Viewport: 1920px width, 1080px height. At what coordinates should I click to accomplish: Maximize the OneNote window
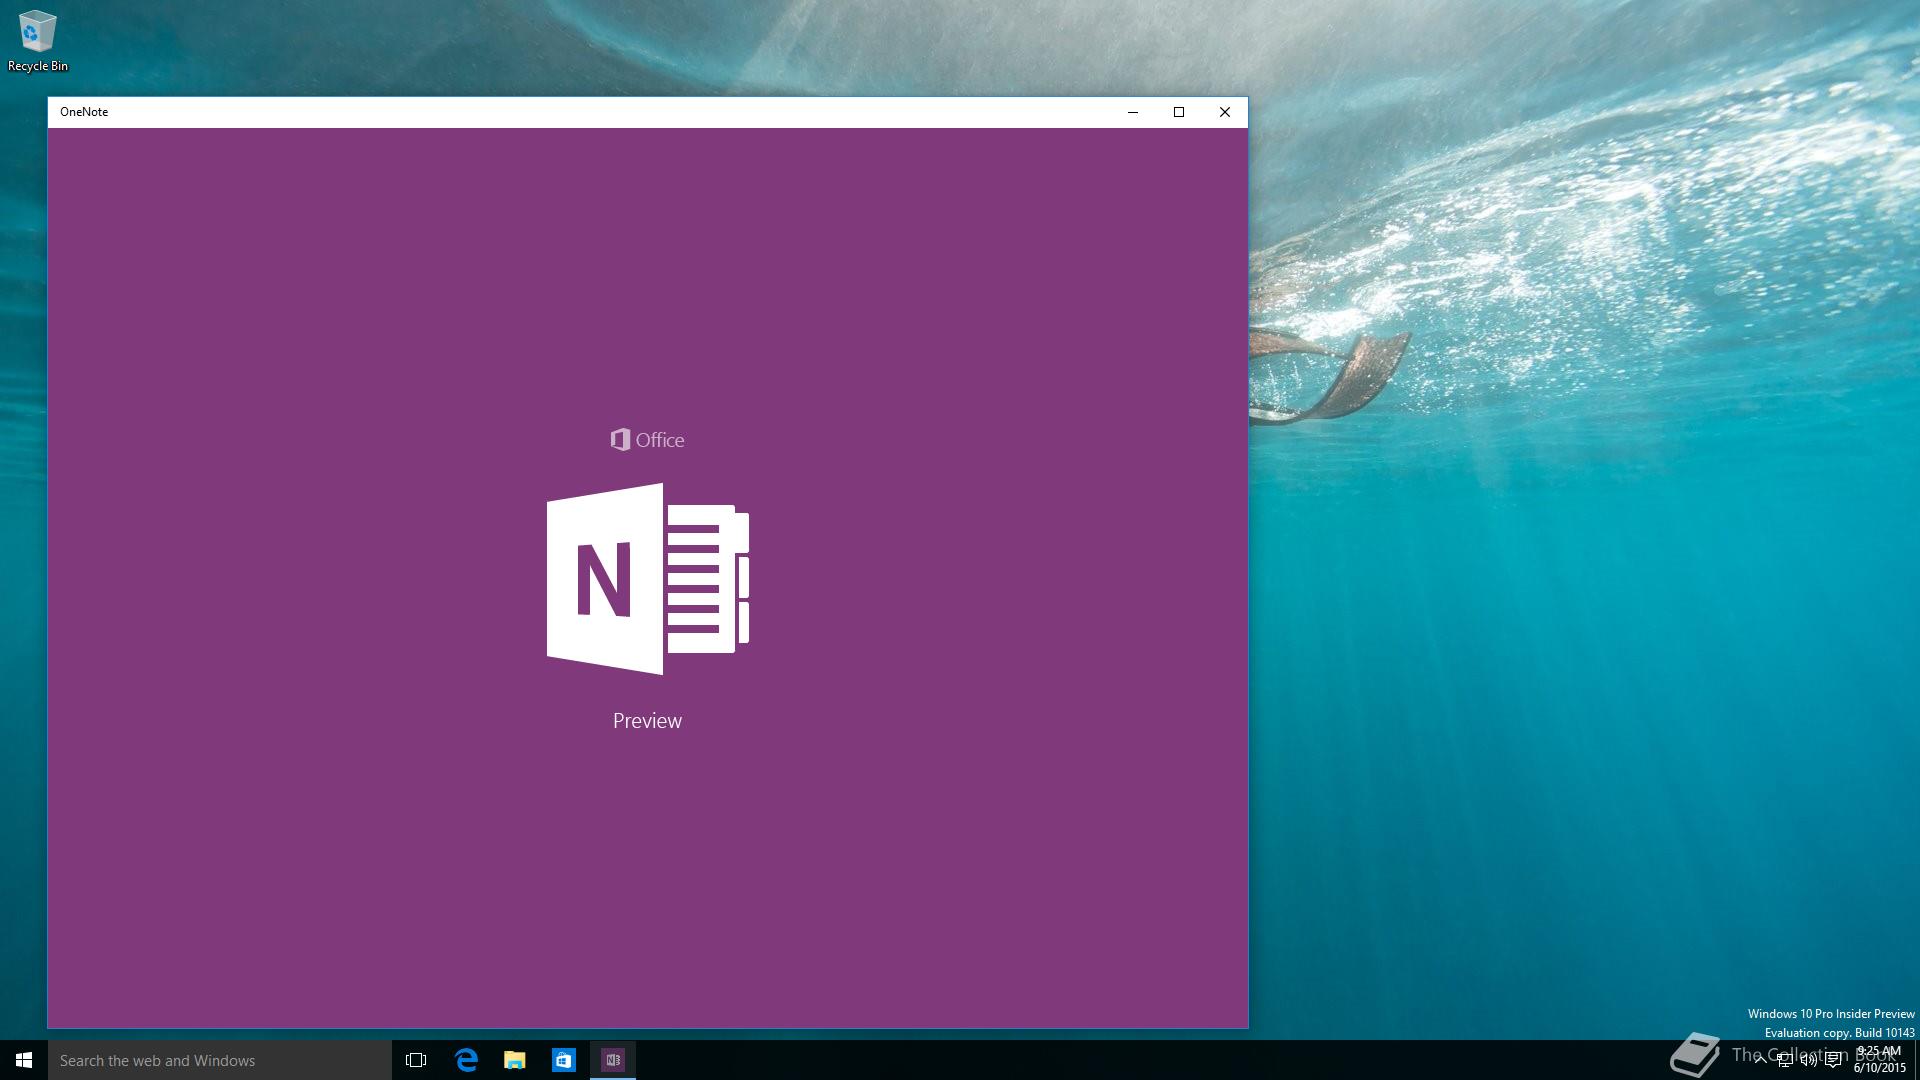tap(1179, 112)
